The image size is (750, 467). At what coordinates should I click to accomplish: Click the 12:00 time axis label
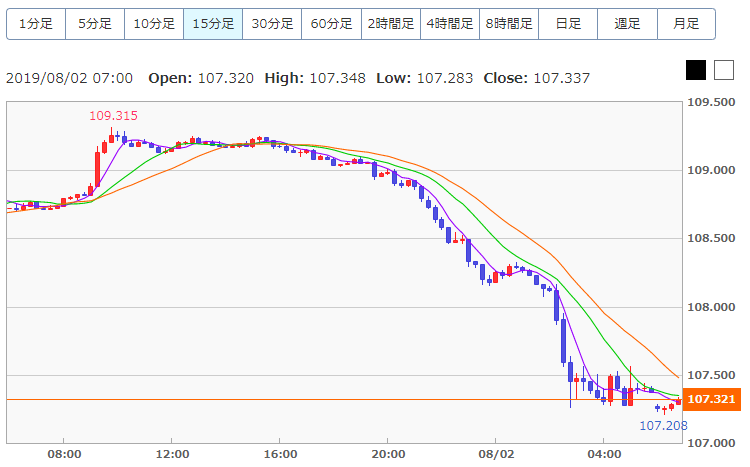pos(172,454)
